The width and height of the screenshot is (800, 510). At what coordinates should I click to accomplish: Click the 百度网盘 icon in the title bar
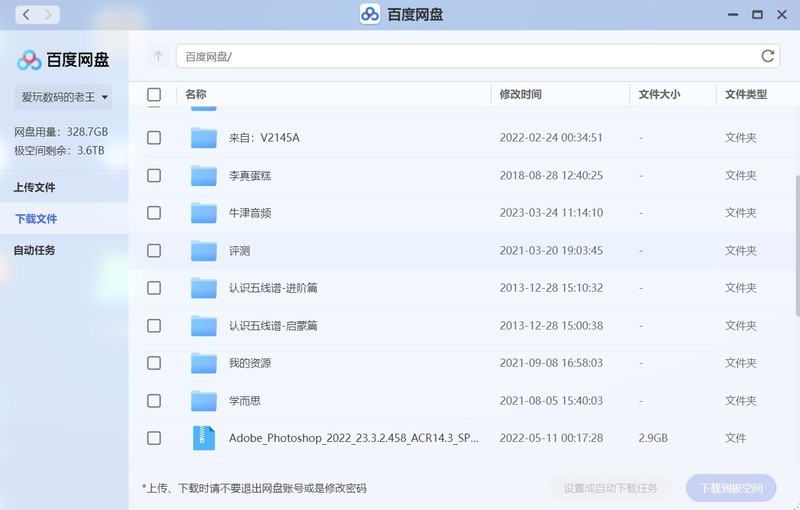click(369, 14)
